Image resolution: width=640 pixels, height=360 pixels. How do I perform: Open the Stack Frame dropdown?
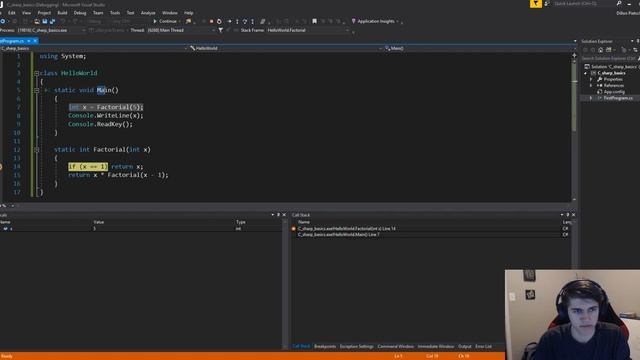(x=348, y=30)
